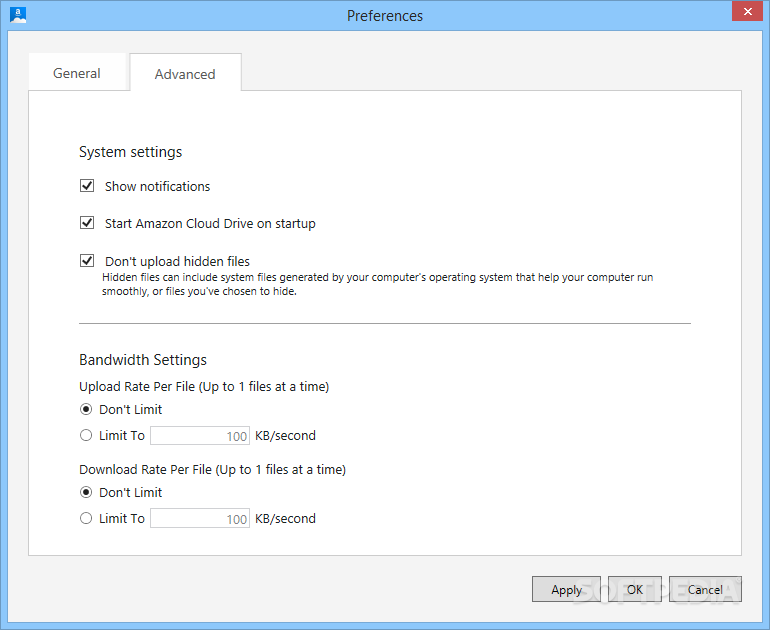This screenshot has height=630, width=770.
Task: Select upload Don't Limit radio button
Action: [x=86, y=409]
